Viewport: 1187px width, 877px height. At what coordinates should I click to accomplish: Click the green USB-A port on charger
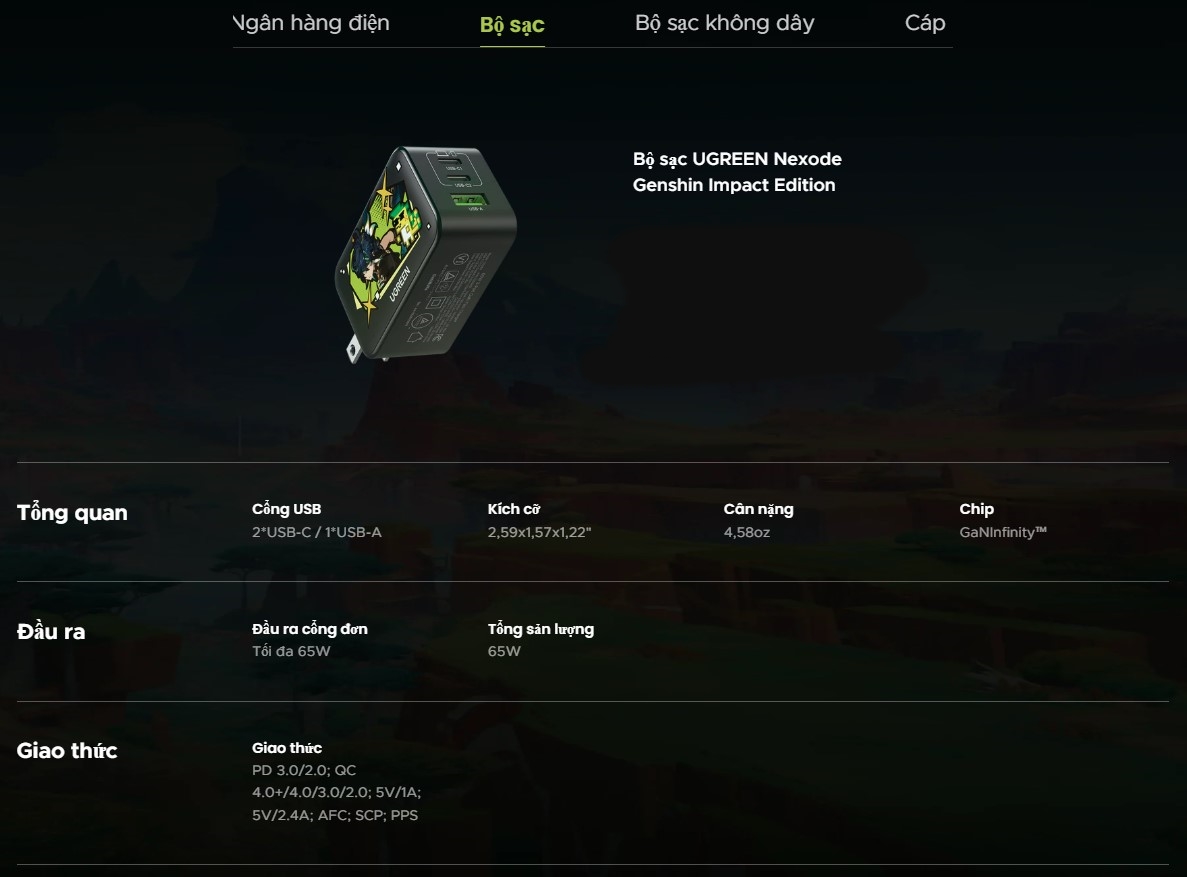pos(469,201)
